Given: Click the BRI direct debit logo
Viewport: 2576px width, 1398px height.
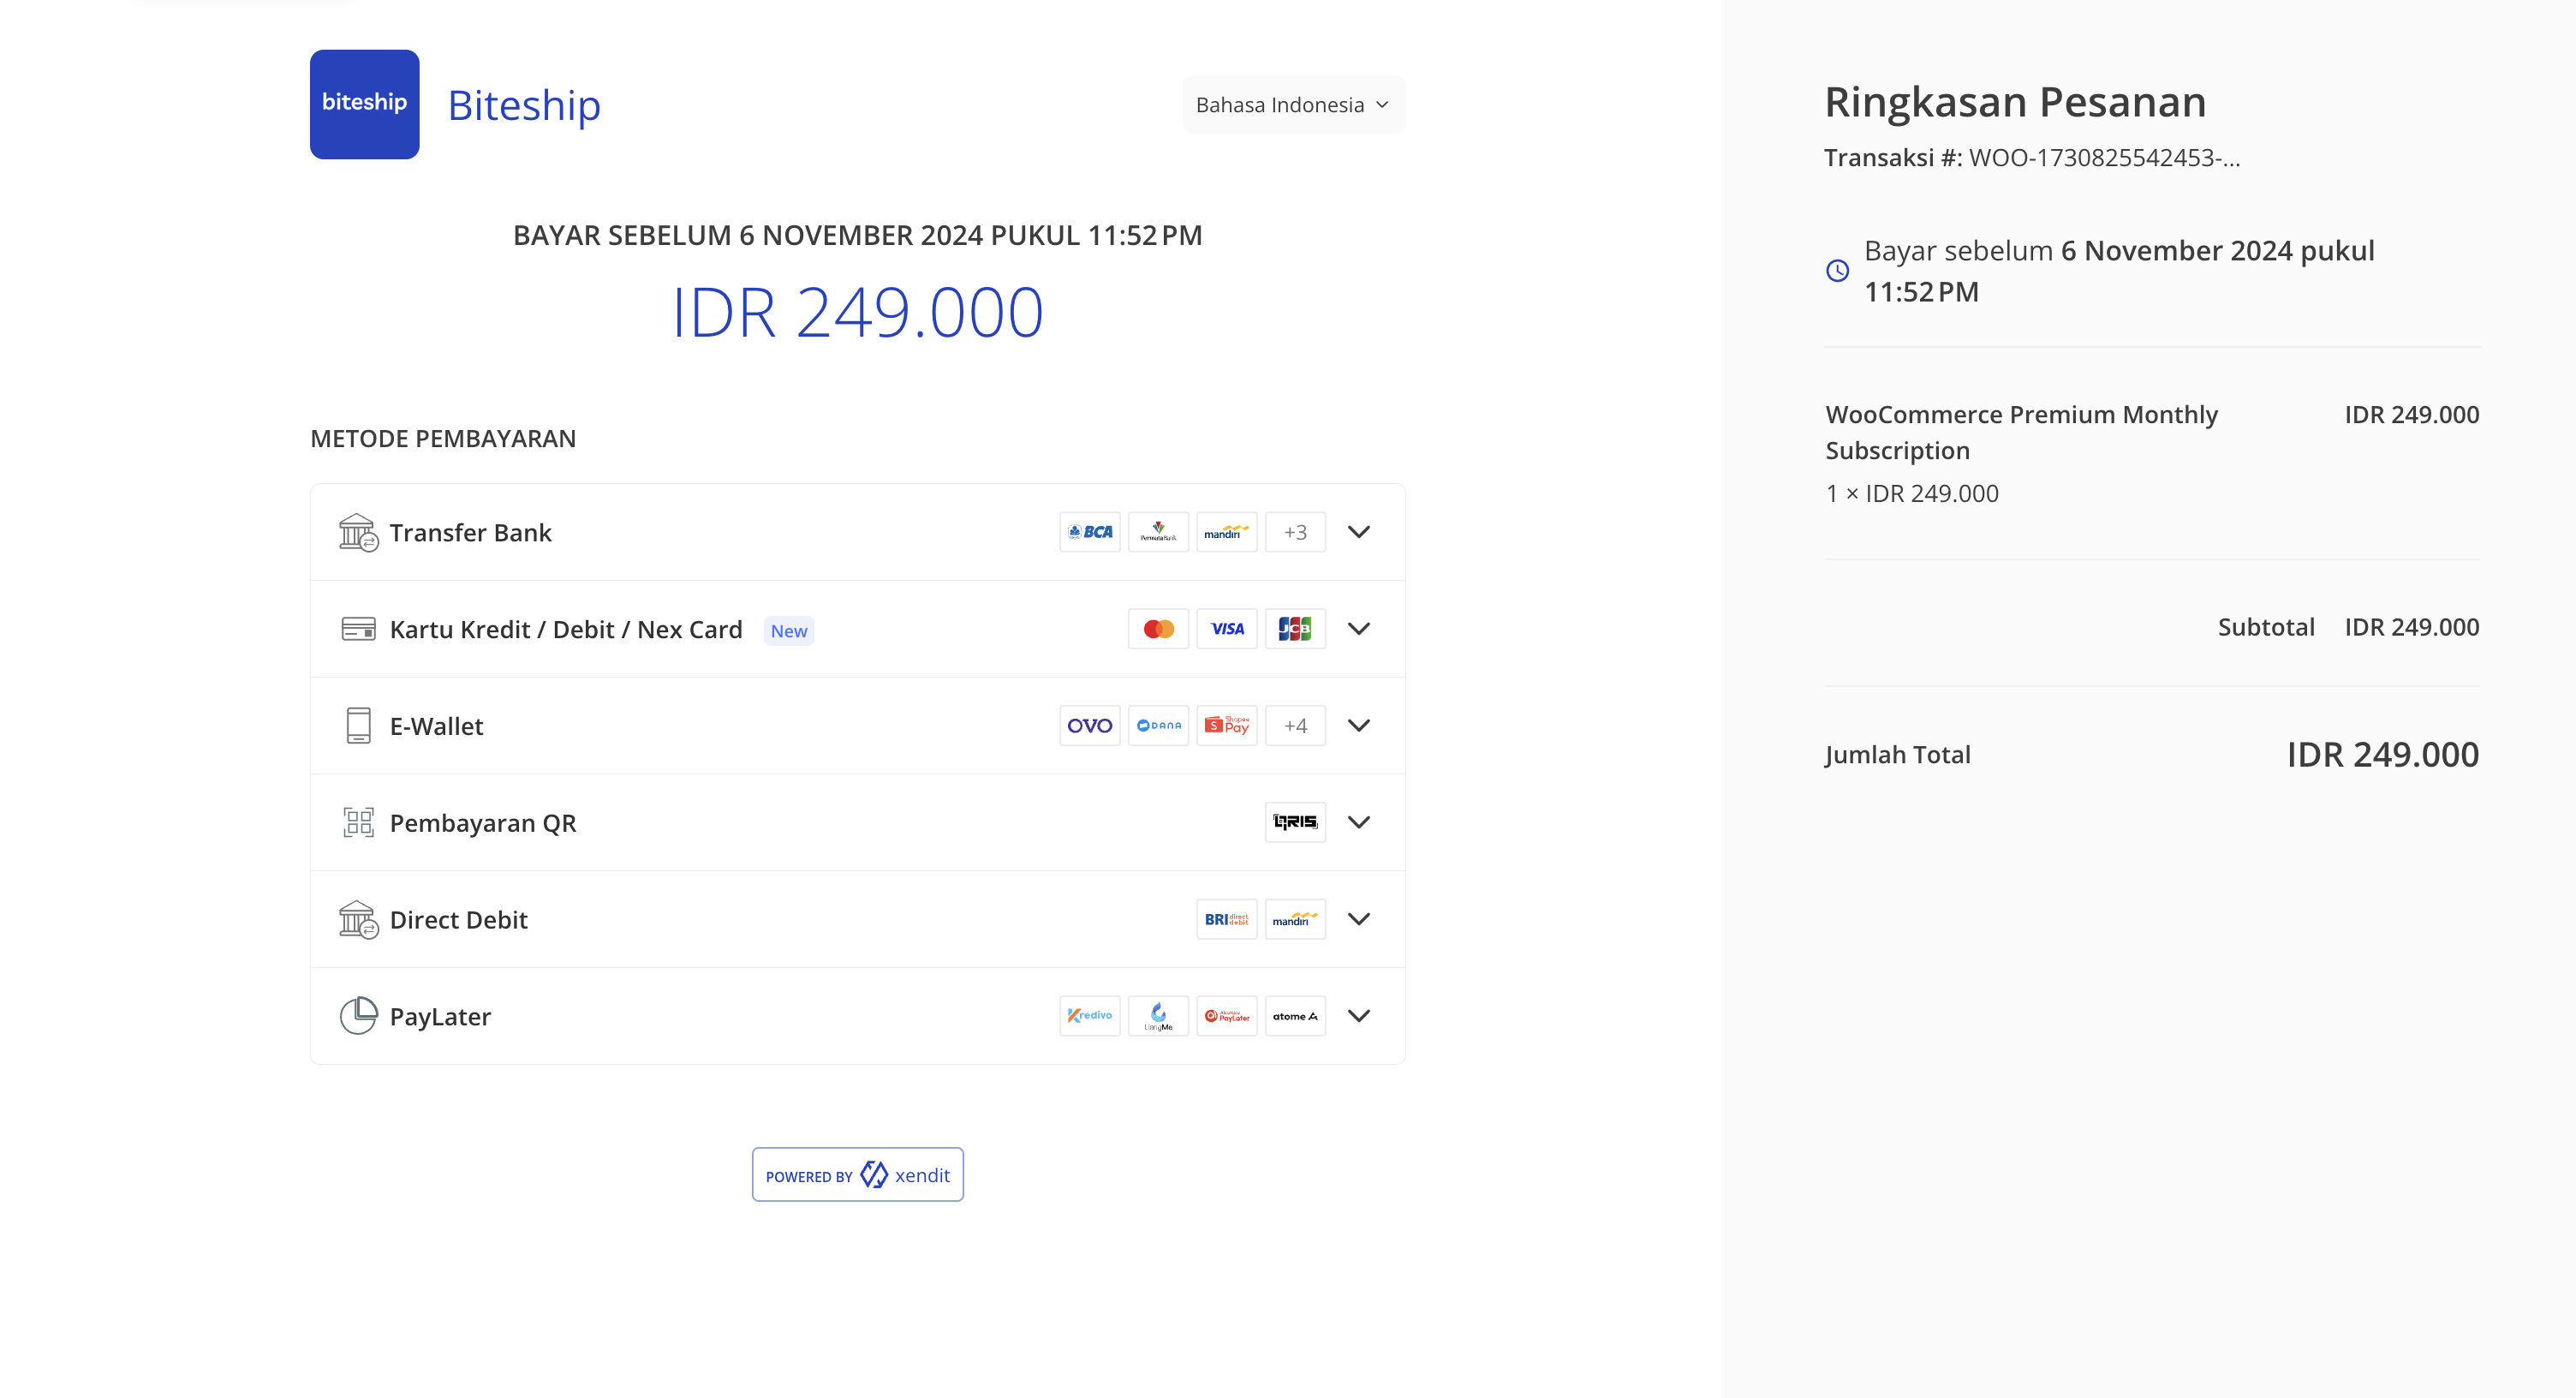Looking at the screenshot, I should click(1226, 919).
